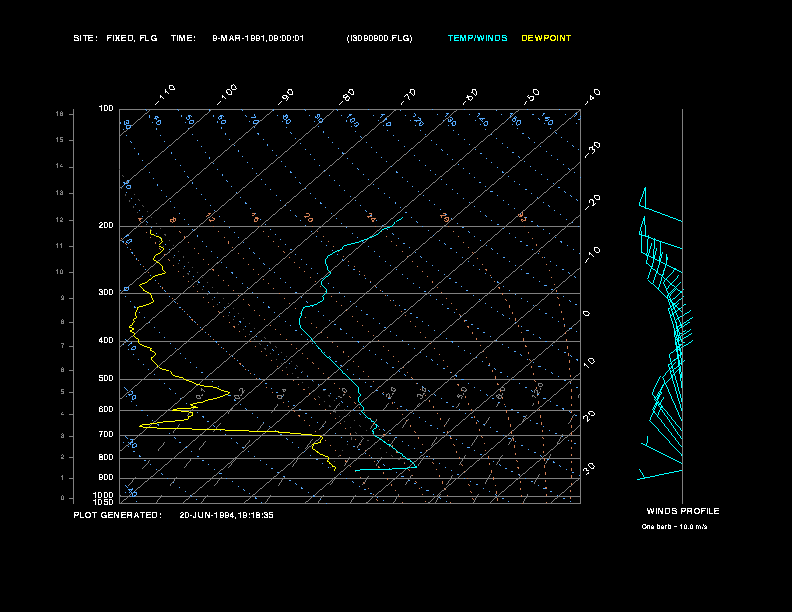Select the SITE: FIXED, FLG header text

[x=115, y=38]
